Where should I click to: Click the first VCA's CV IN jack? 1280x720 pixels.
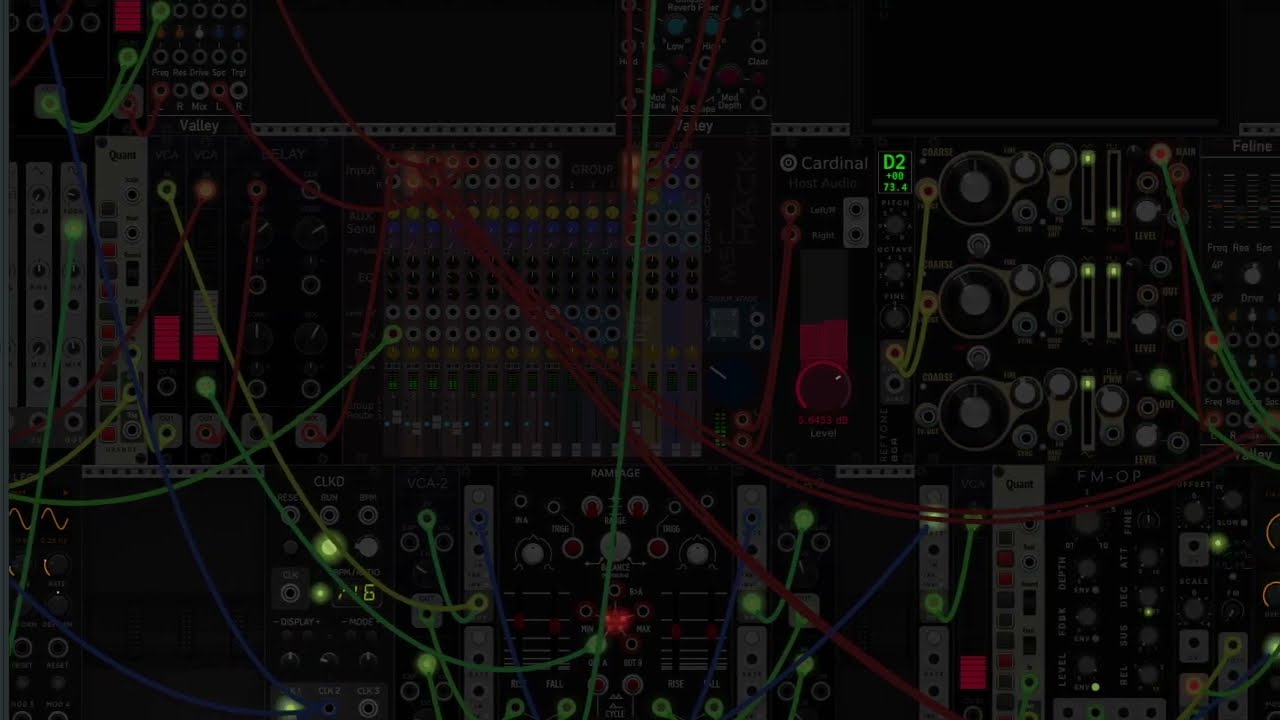click(x=167, y=386)
